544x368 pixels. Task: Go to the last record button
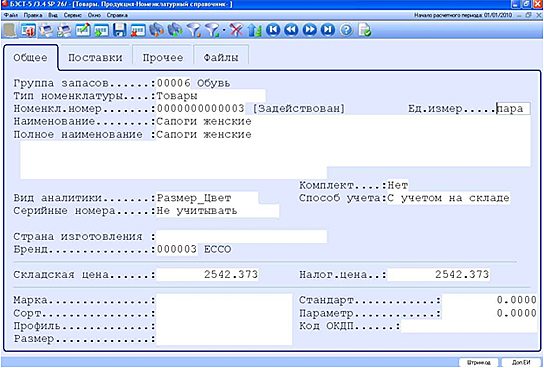click(x=328, y=30)
